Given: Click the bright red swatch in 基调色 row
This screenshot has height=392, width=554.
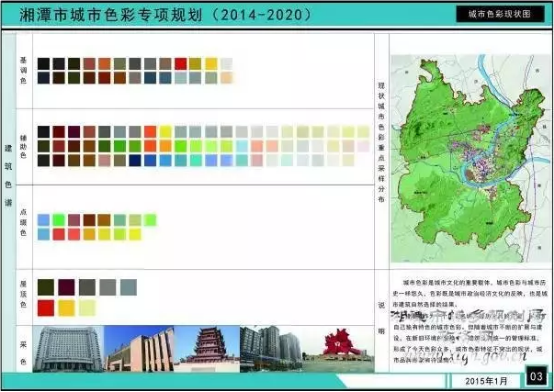Looking at the screenshot, I should point(181,64).
